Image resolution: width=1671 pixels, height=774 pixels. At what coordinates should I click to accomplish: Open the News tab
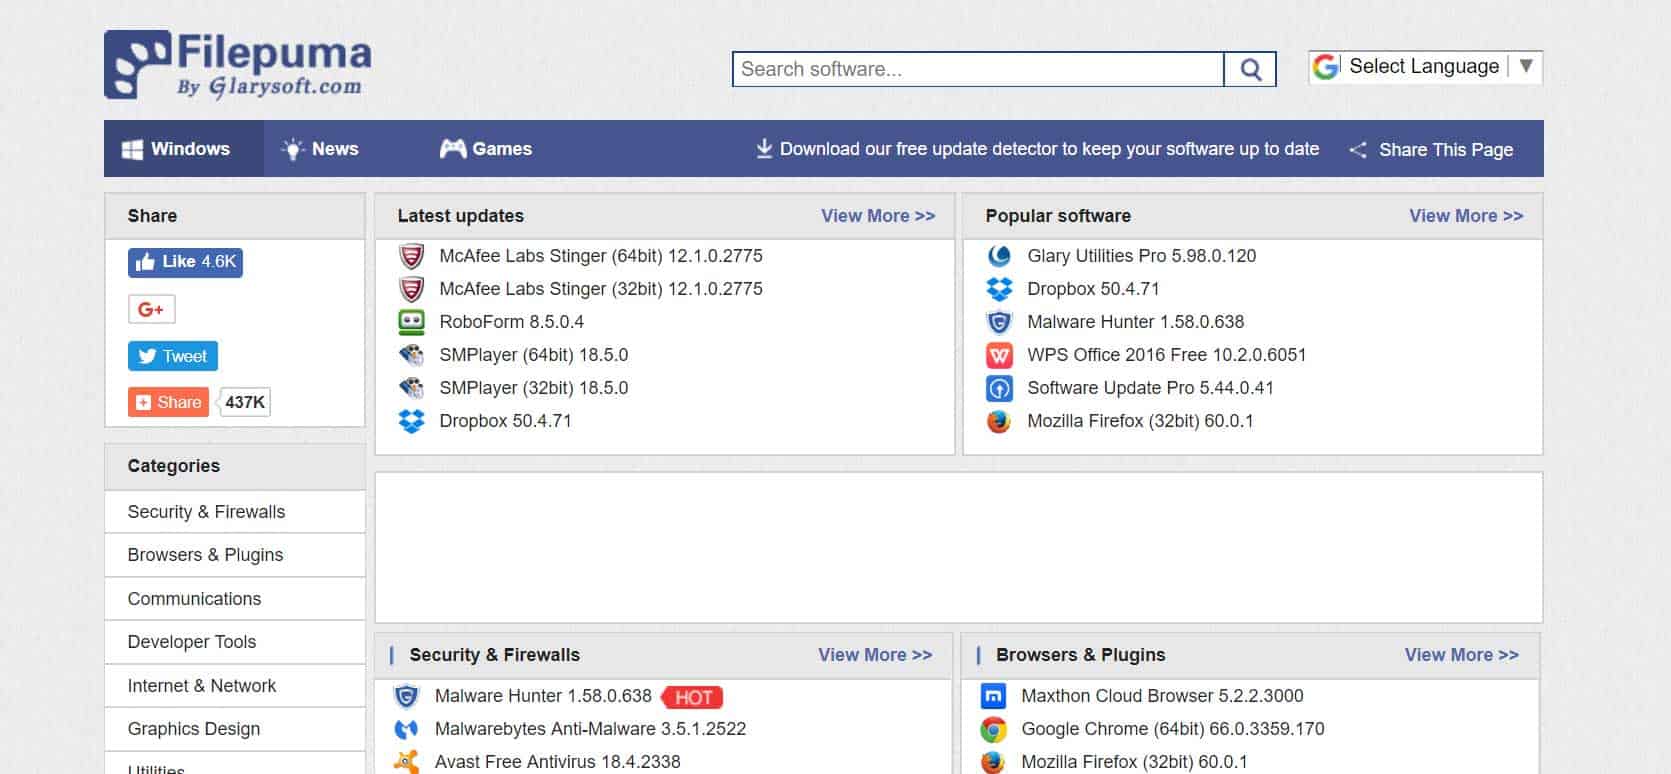coord(320,149)
